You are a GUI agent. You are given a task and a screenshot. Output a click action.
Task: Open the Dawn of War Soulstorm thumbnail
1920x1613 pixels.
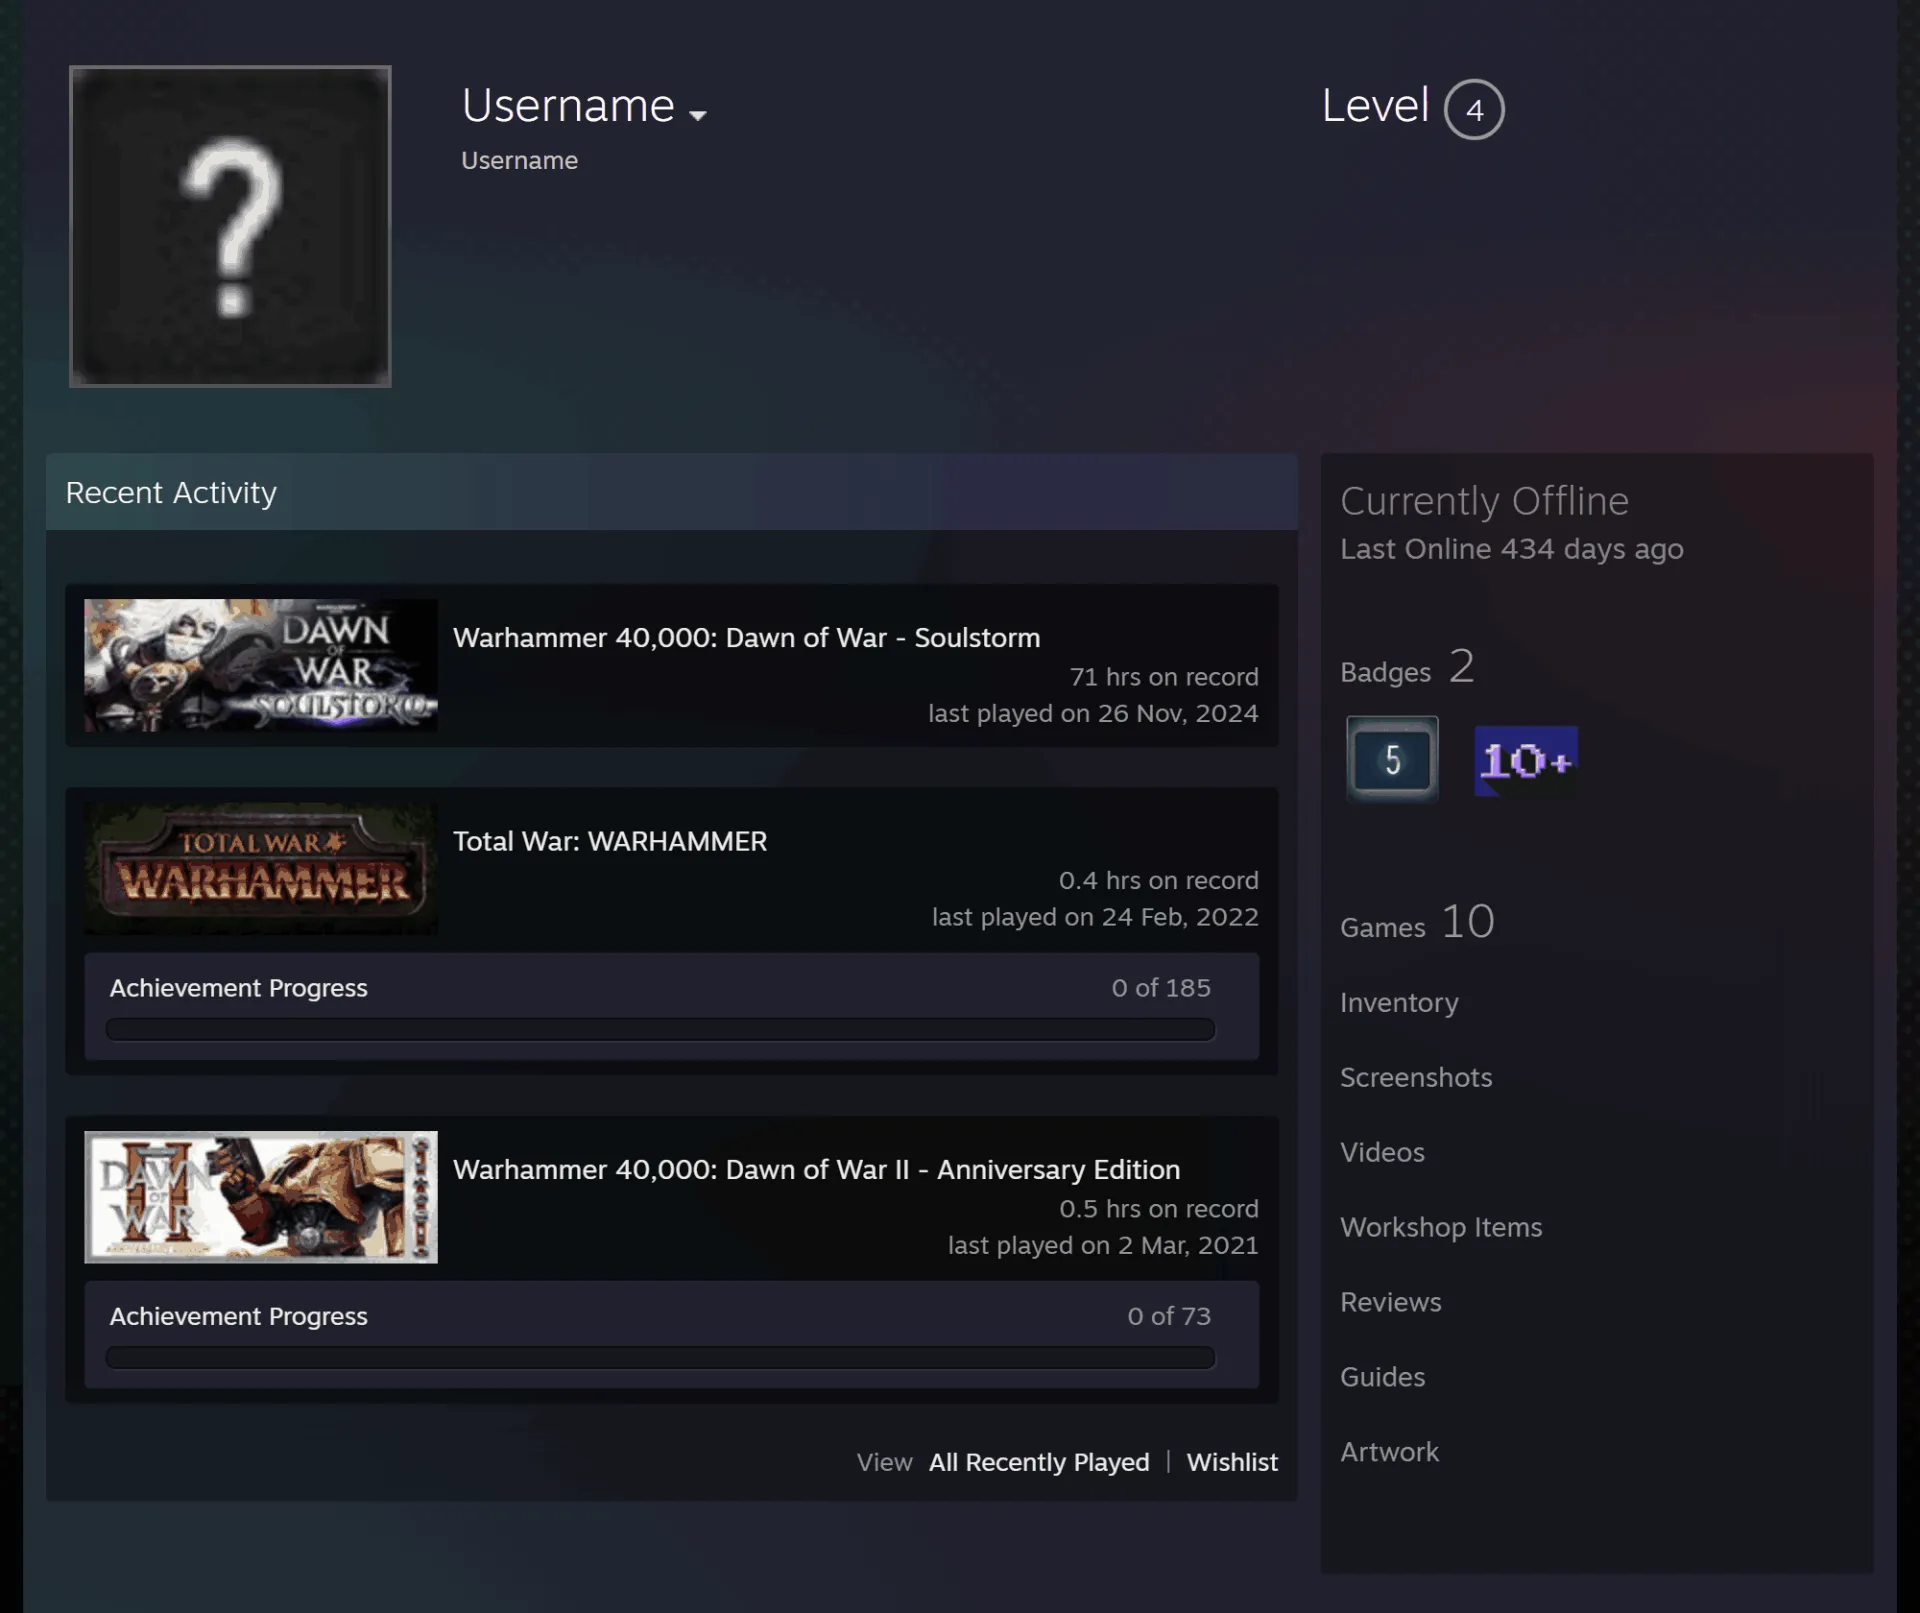261,665
